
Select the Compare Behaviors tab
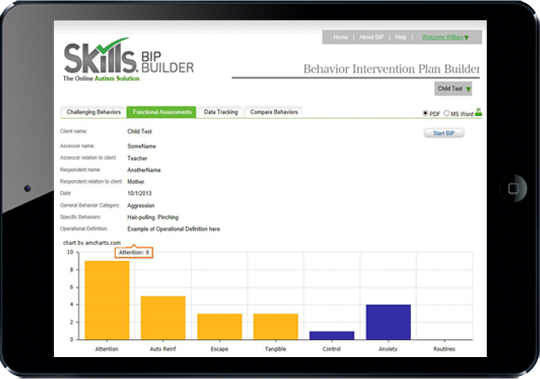point(274,112)
